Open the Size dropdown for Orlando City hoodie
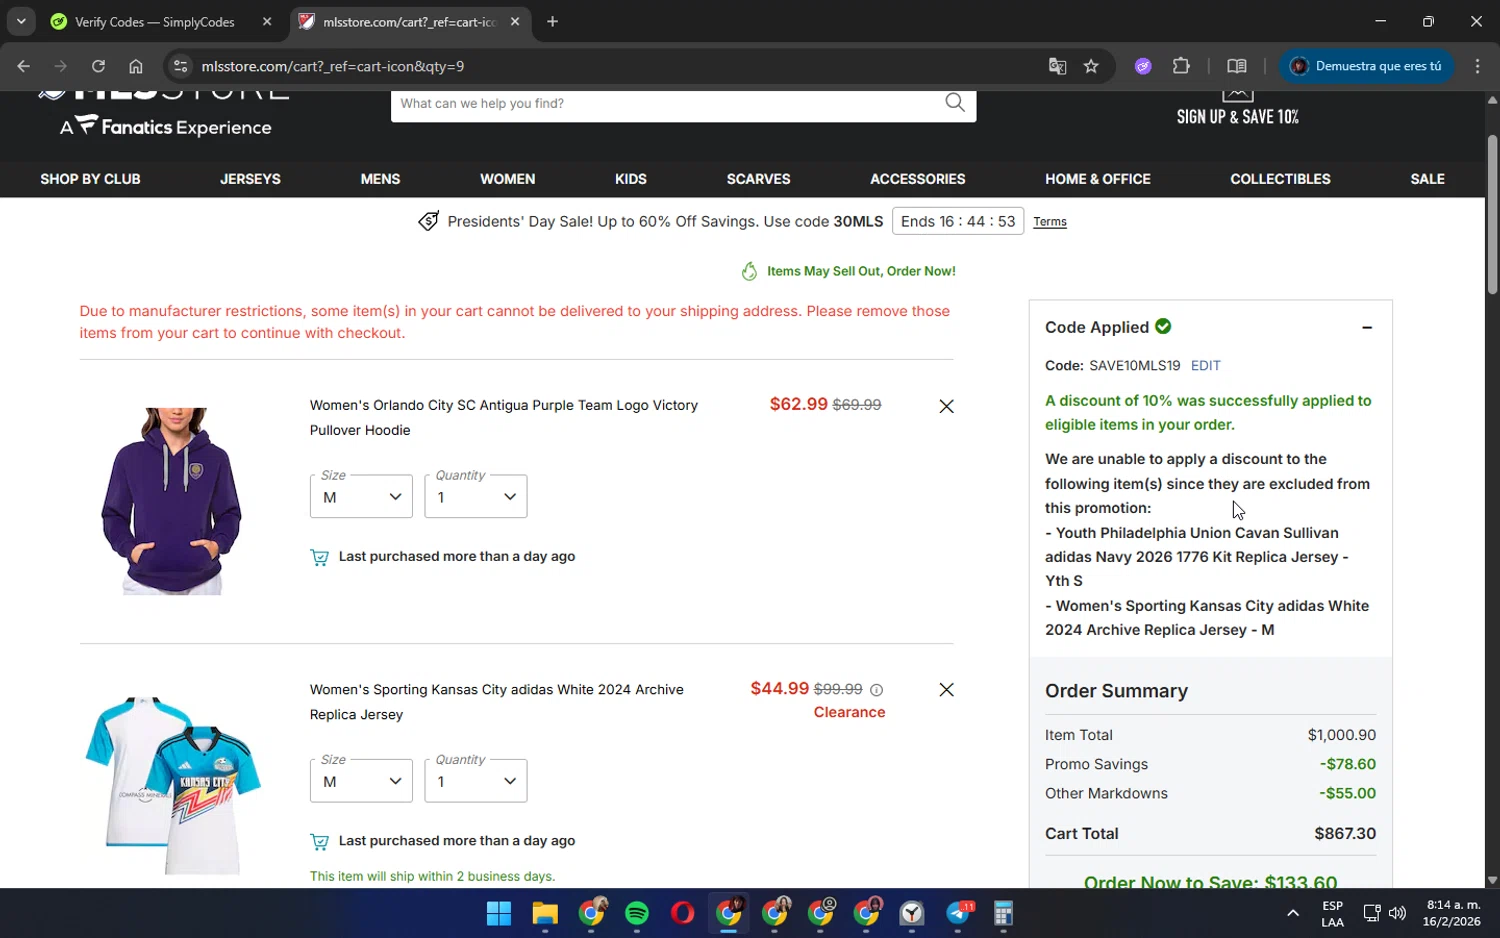The height and width of the screenshot is (938, 1500). (x=361, y=496)
